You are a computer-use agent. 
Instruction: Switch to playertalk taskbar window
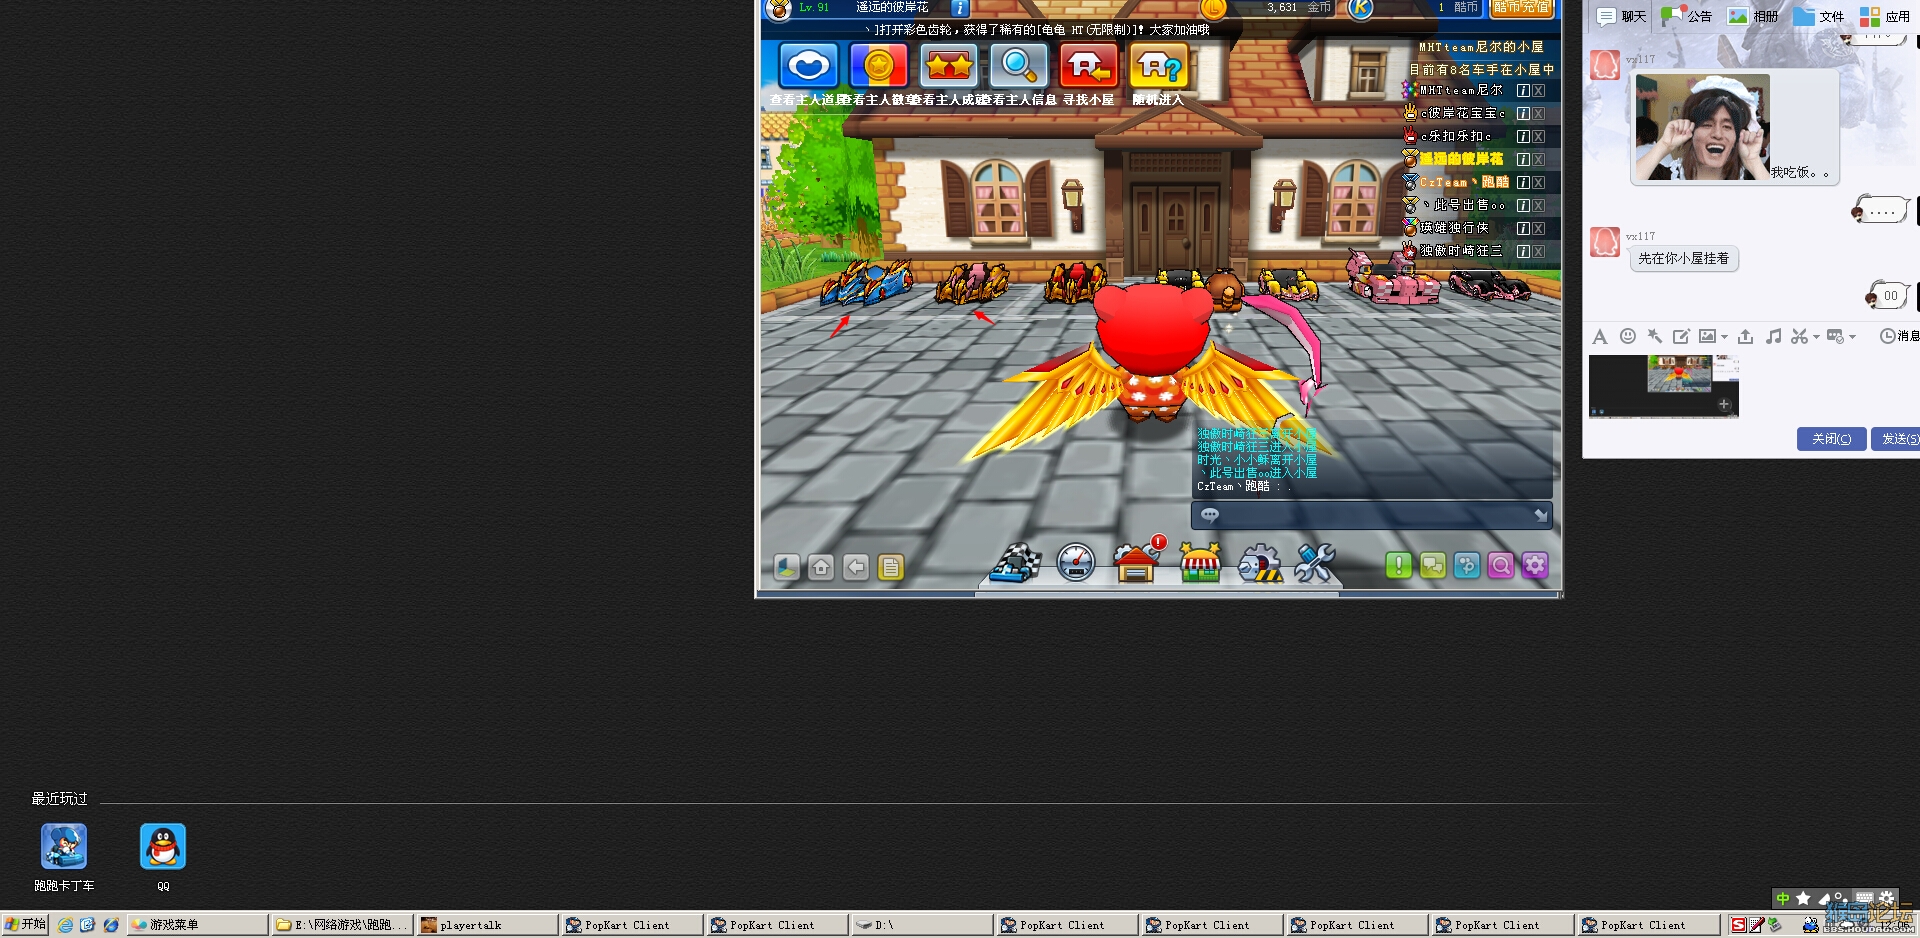pos(486,925)
